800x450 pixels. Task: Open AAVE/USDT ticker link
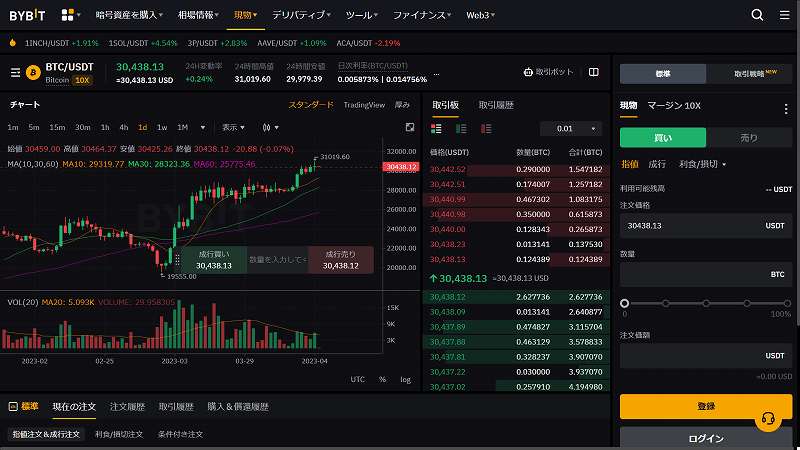291,43
